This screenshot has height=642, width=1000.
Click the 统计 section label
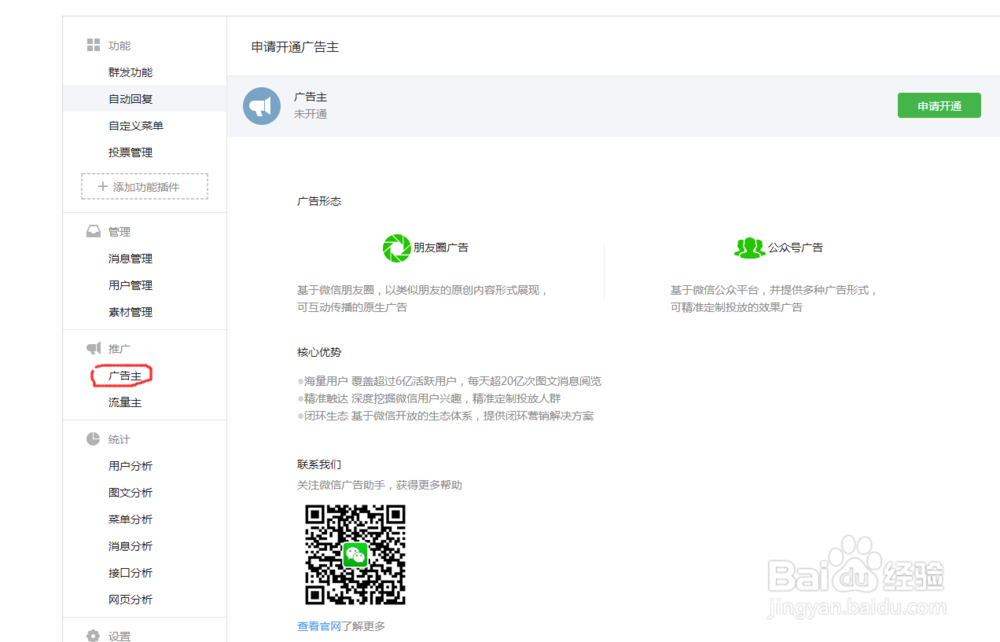[x=119, y=439]
